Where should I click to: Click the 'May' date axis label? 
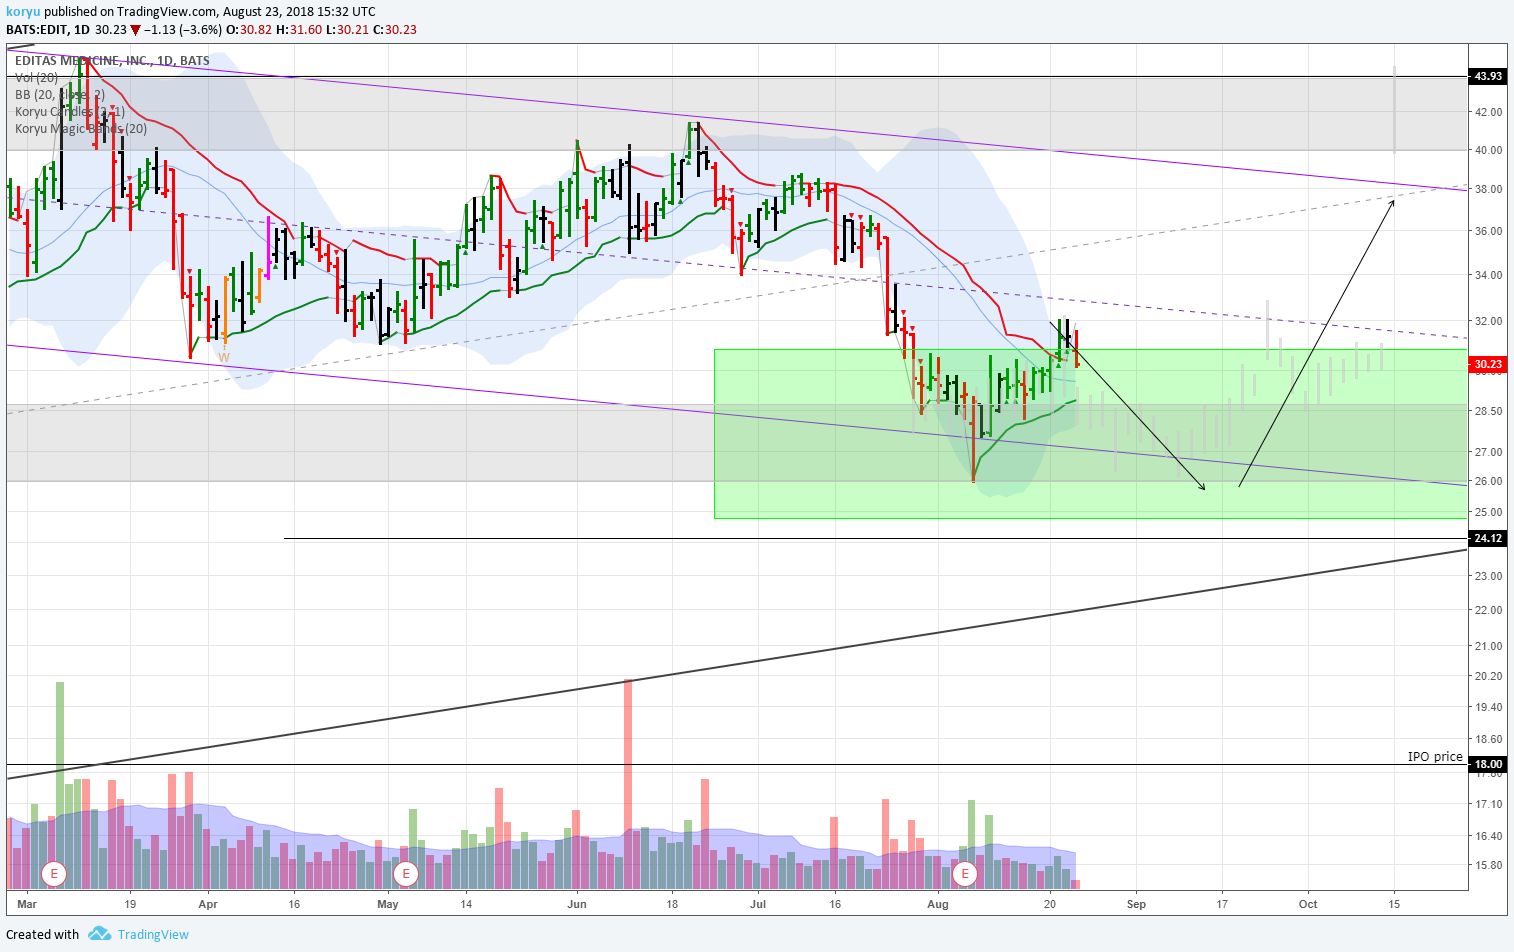(388, 904)
